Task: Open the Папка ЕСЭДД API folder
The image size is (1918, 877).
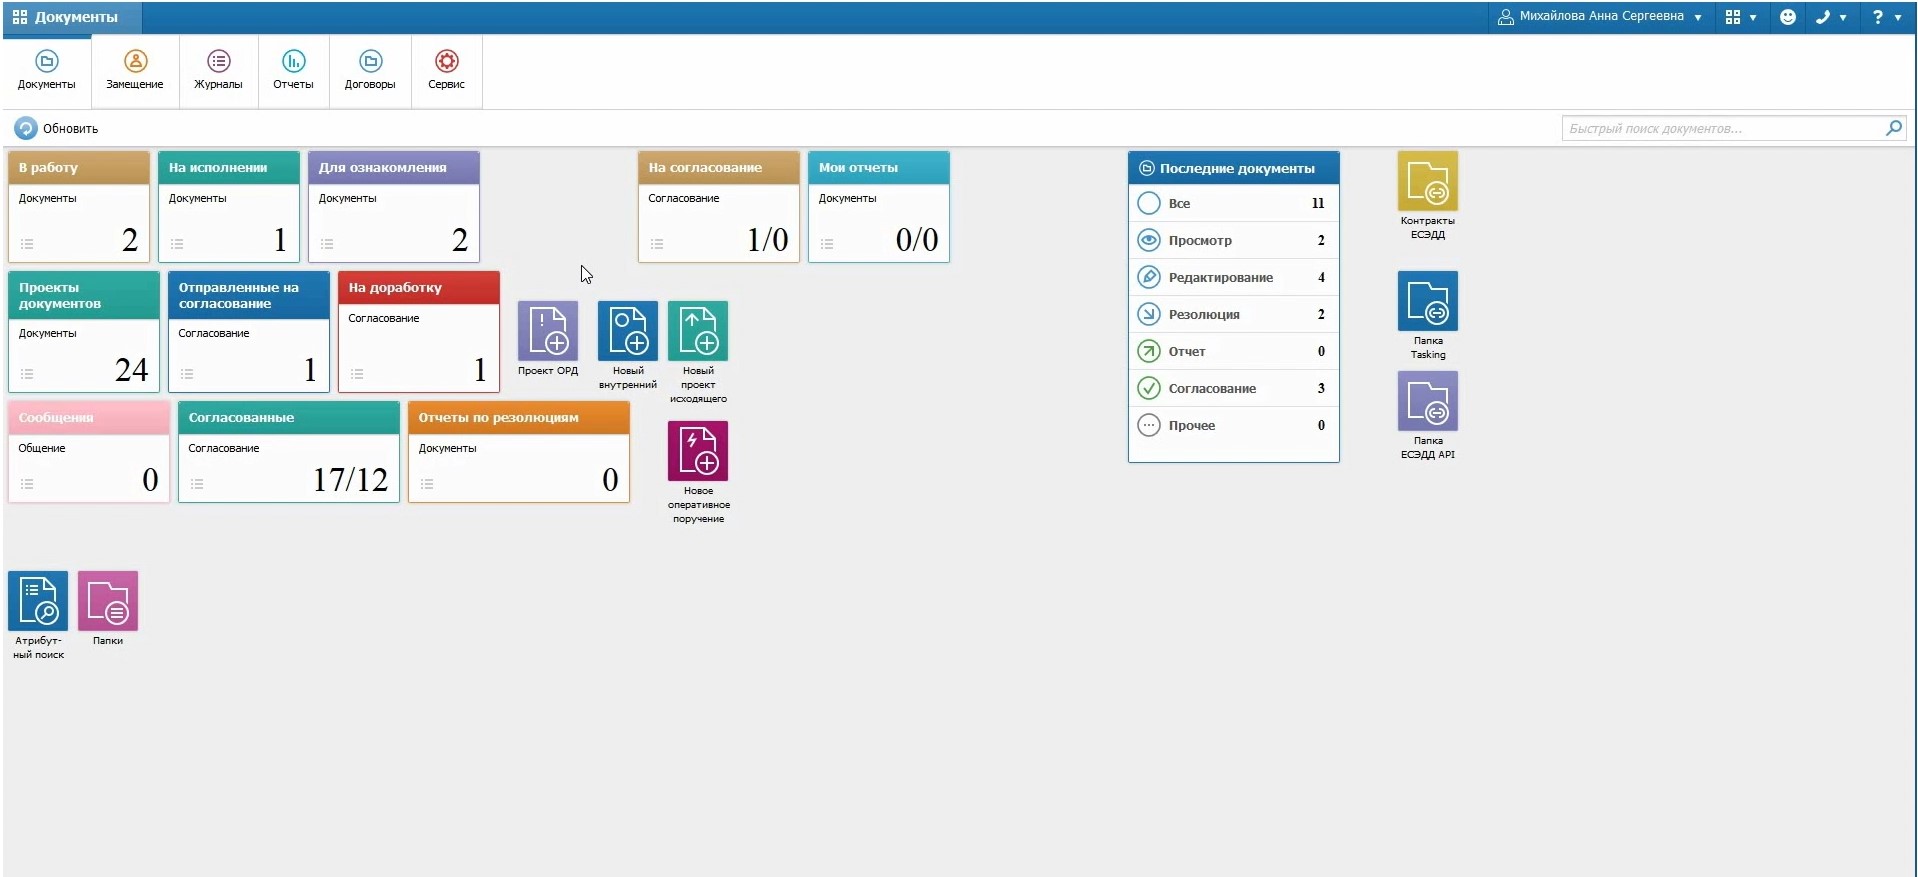Action: (x=1428, y=401)
